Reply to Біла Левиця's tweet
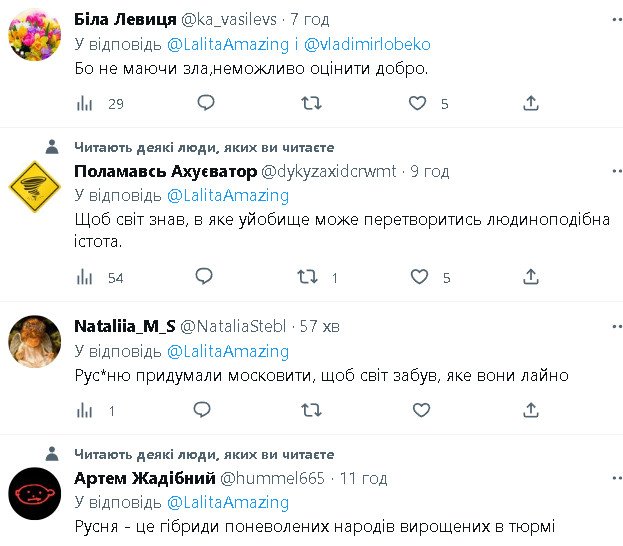The width and height of the screenshot is (623, 546). 205,103
